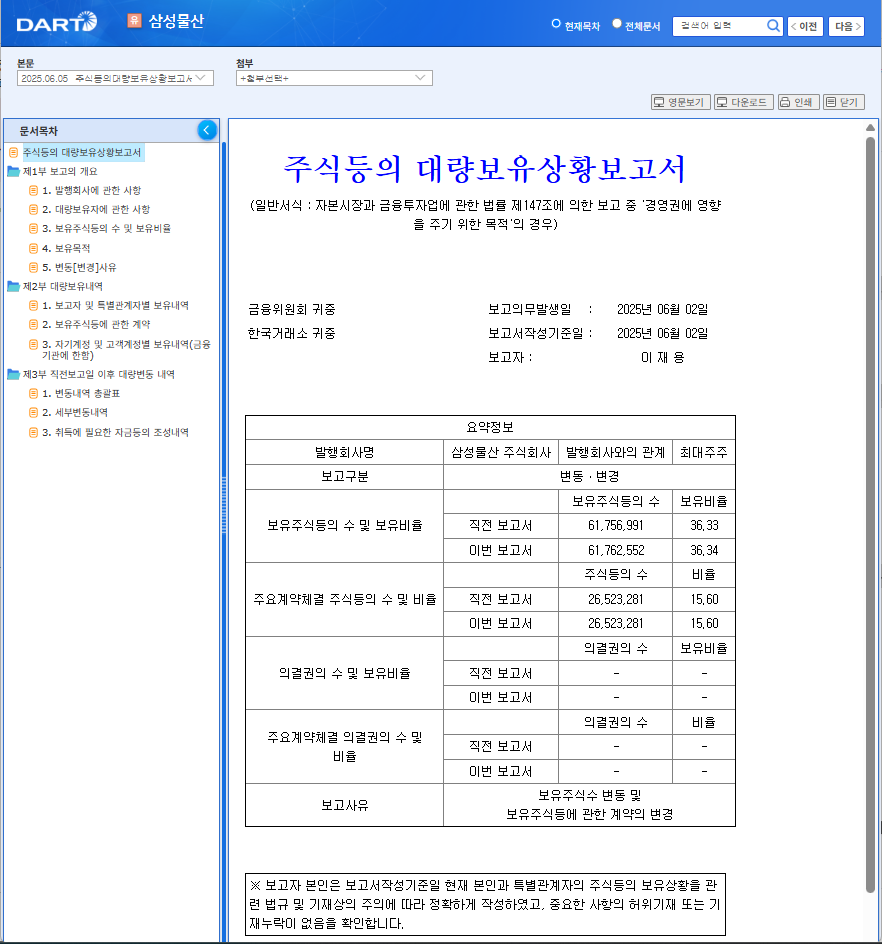Click the 영문보기 button

coord(680,102)
